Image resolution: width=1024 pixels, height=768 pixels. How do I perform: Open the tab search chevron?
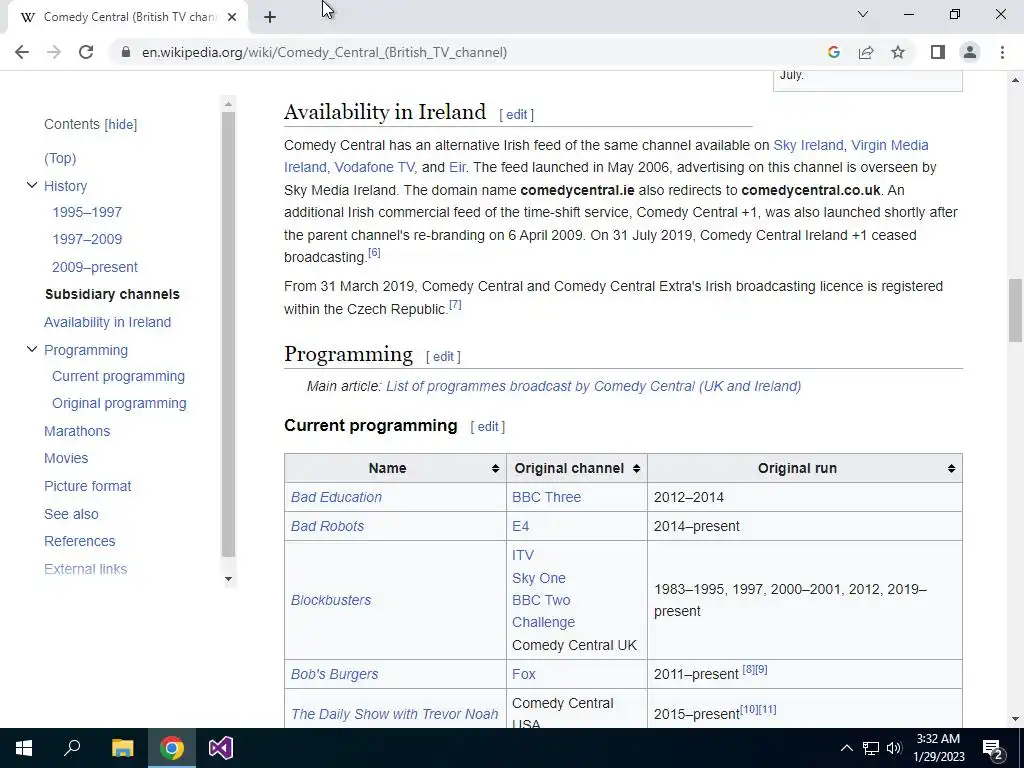click(x=863, y=14)
